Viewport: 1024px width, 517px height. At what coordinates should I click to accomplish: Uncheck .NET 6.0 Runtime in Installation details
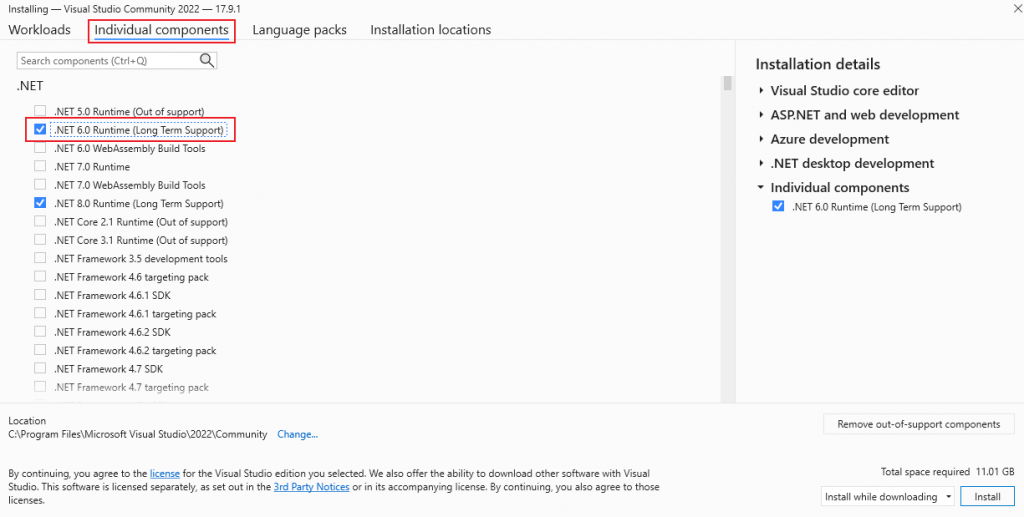(778, 206)
